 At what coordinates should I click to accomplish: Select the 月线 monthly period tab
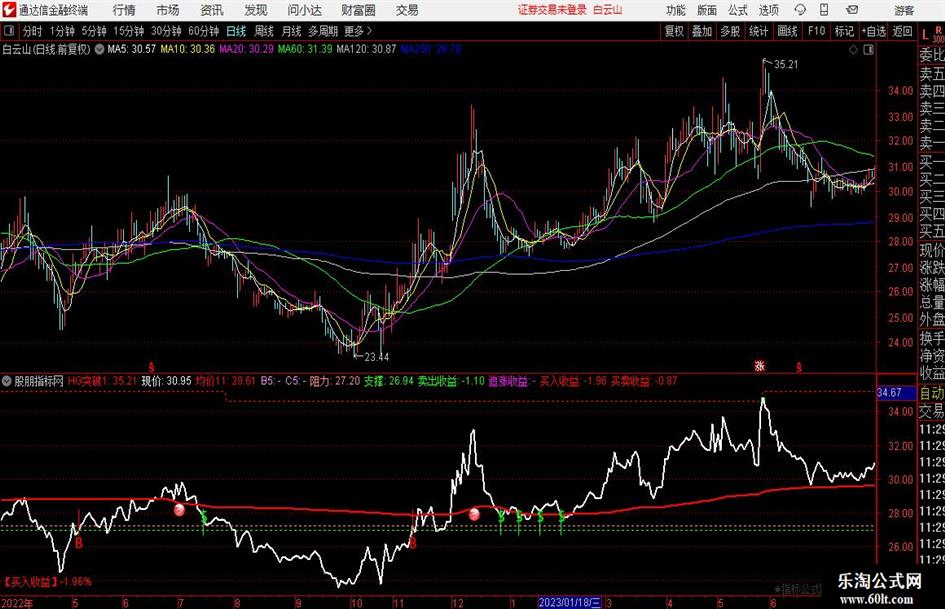coord(291,31)
